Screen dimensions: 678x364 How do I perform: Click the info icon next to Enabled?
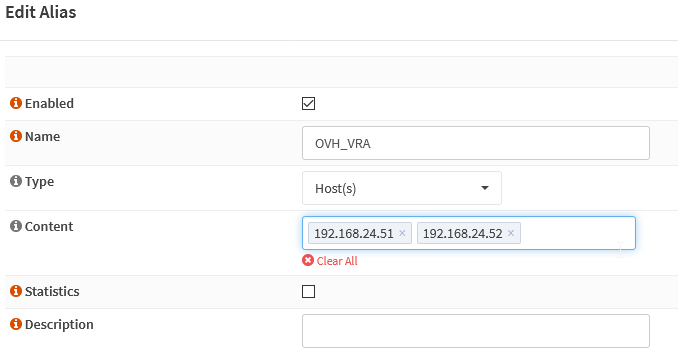point(16,103)
